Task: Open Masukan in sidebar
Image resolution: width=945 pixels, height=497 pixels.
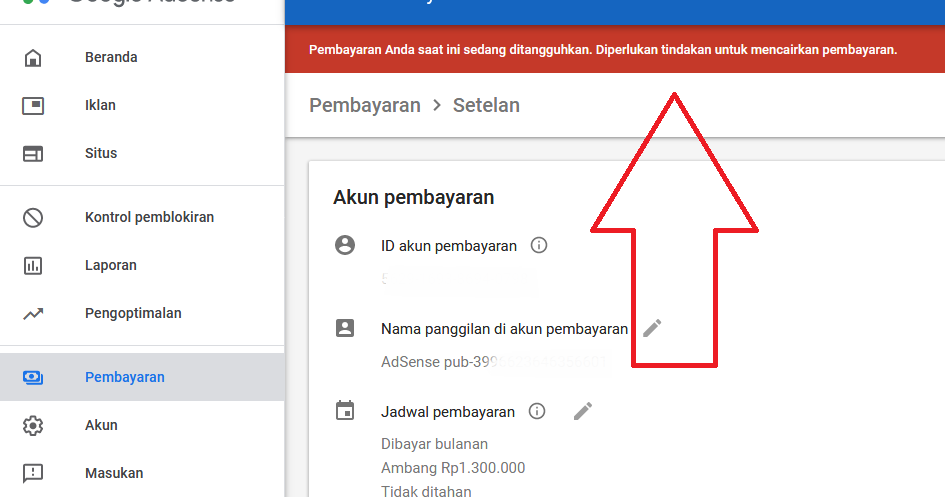Action: tap(142, 474)
